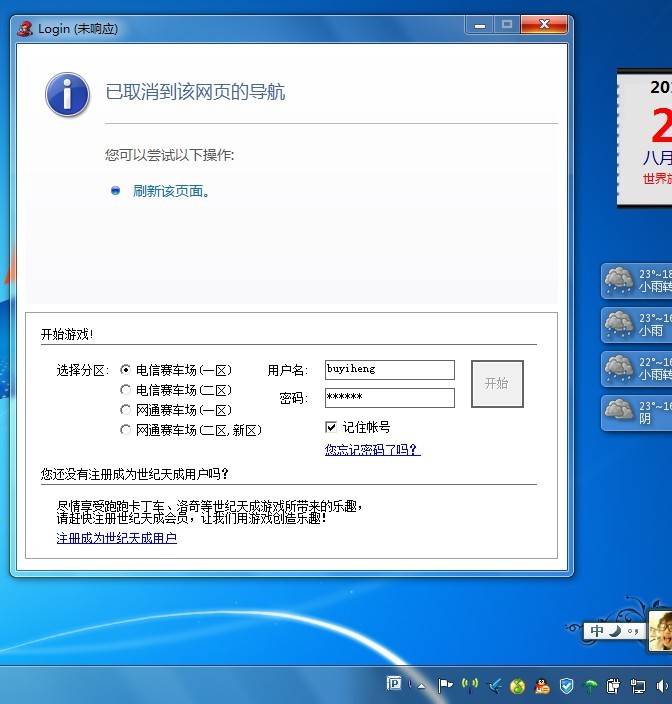
Task: Minimize the Login window
Action: (480, 25)
